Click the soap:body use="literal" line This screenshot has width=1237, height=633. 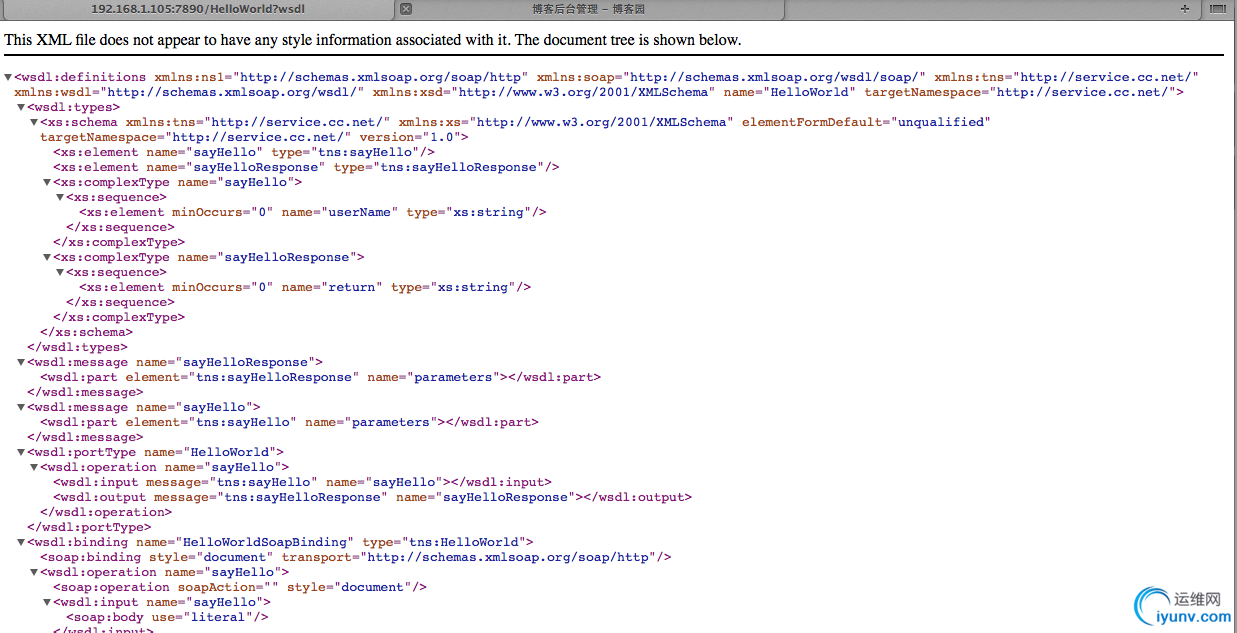(x=167, y=617)
